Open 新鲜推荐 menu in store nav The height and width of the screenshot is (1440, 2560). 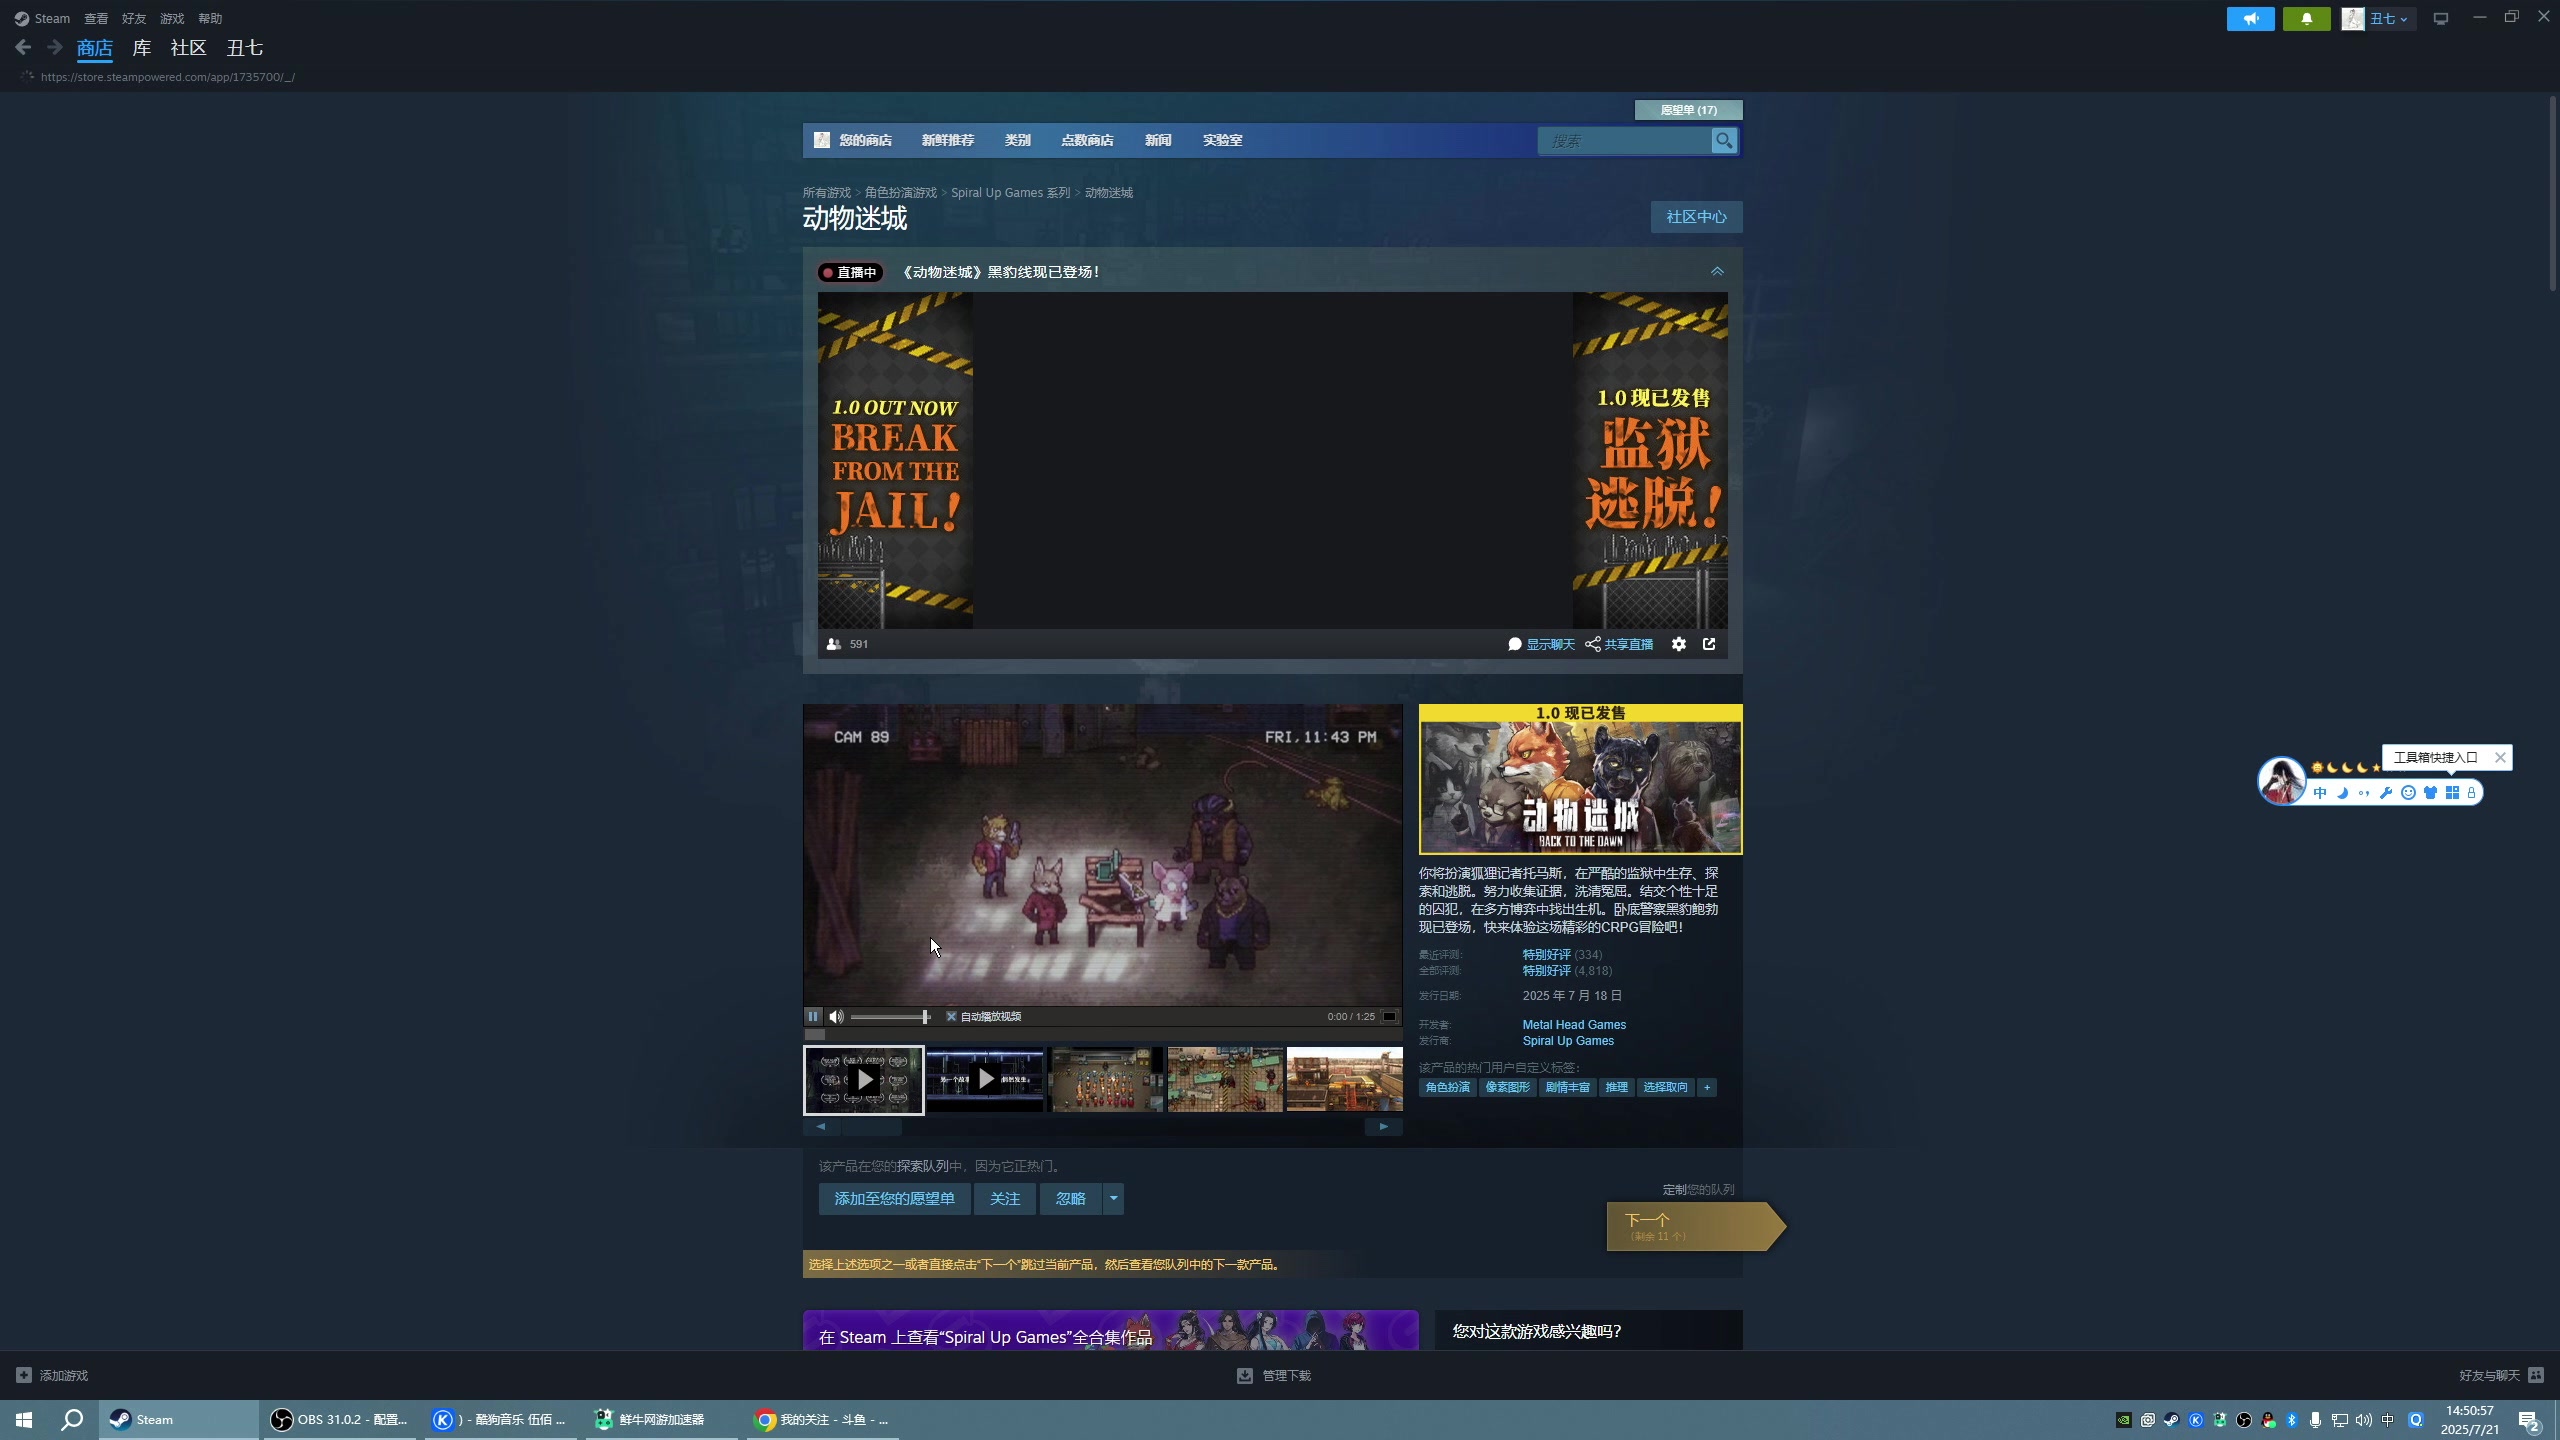[x=947, y=140]
